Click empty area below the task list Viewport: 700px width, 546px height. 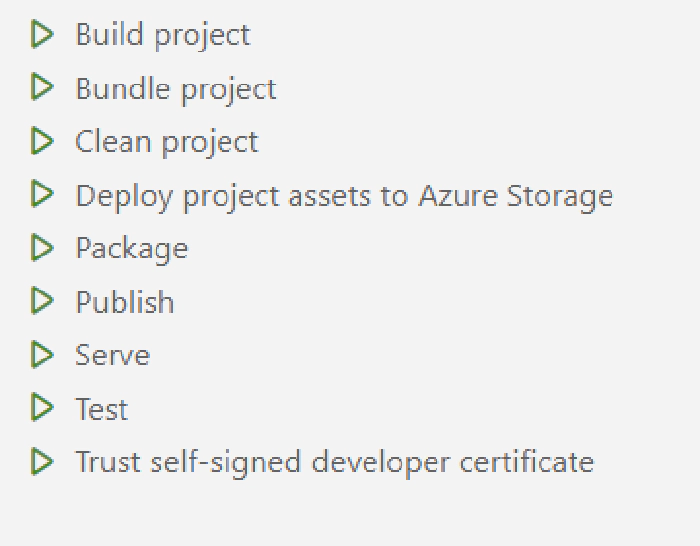[350, 515]
